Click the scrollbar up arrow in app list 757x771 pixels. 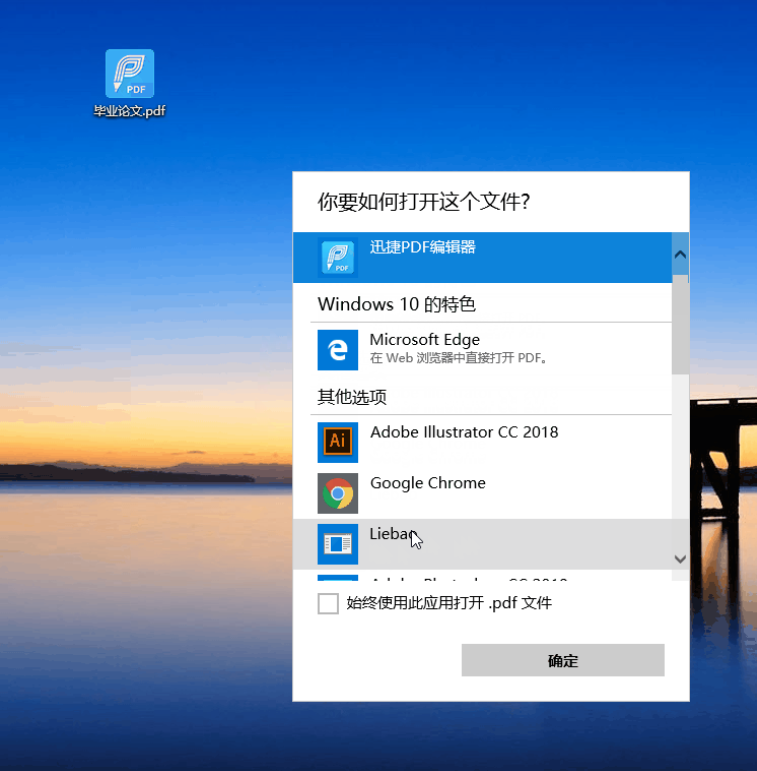[x=680, y=254]
